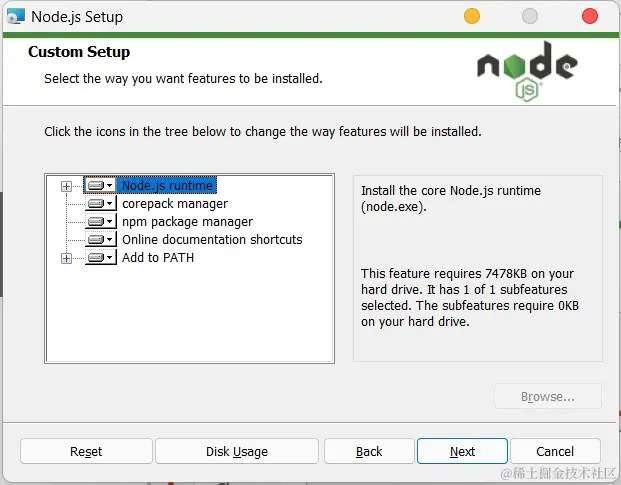Click the greyed-out Browse... button

548,396
